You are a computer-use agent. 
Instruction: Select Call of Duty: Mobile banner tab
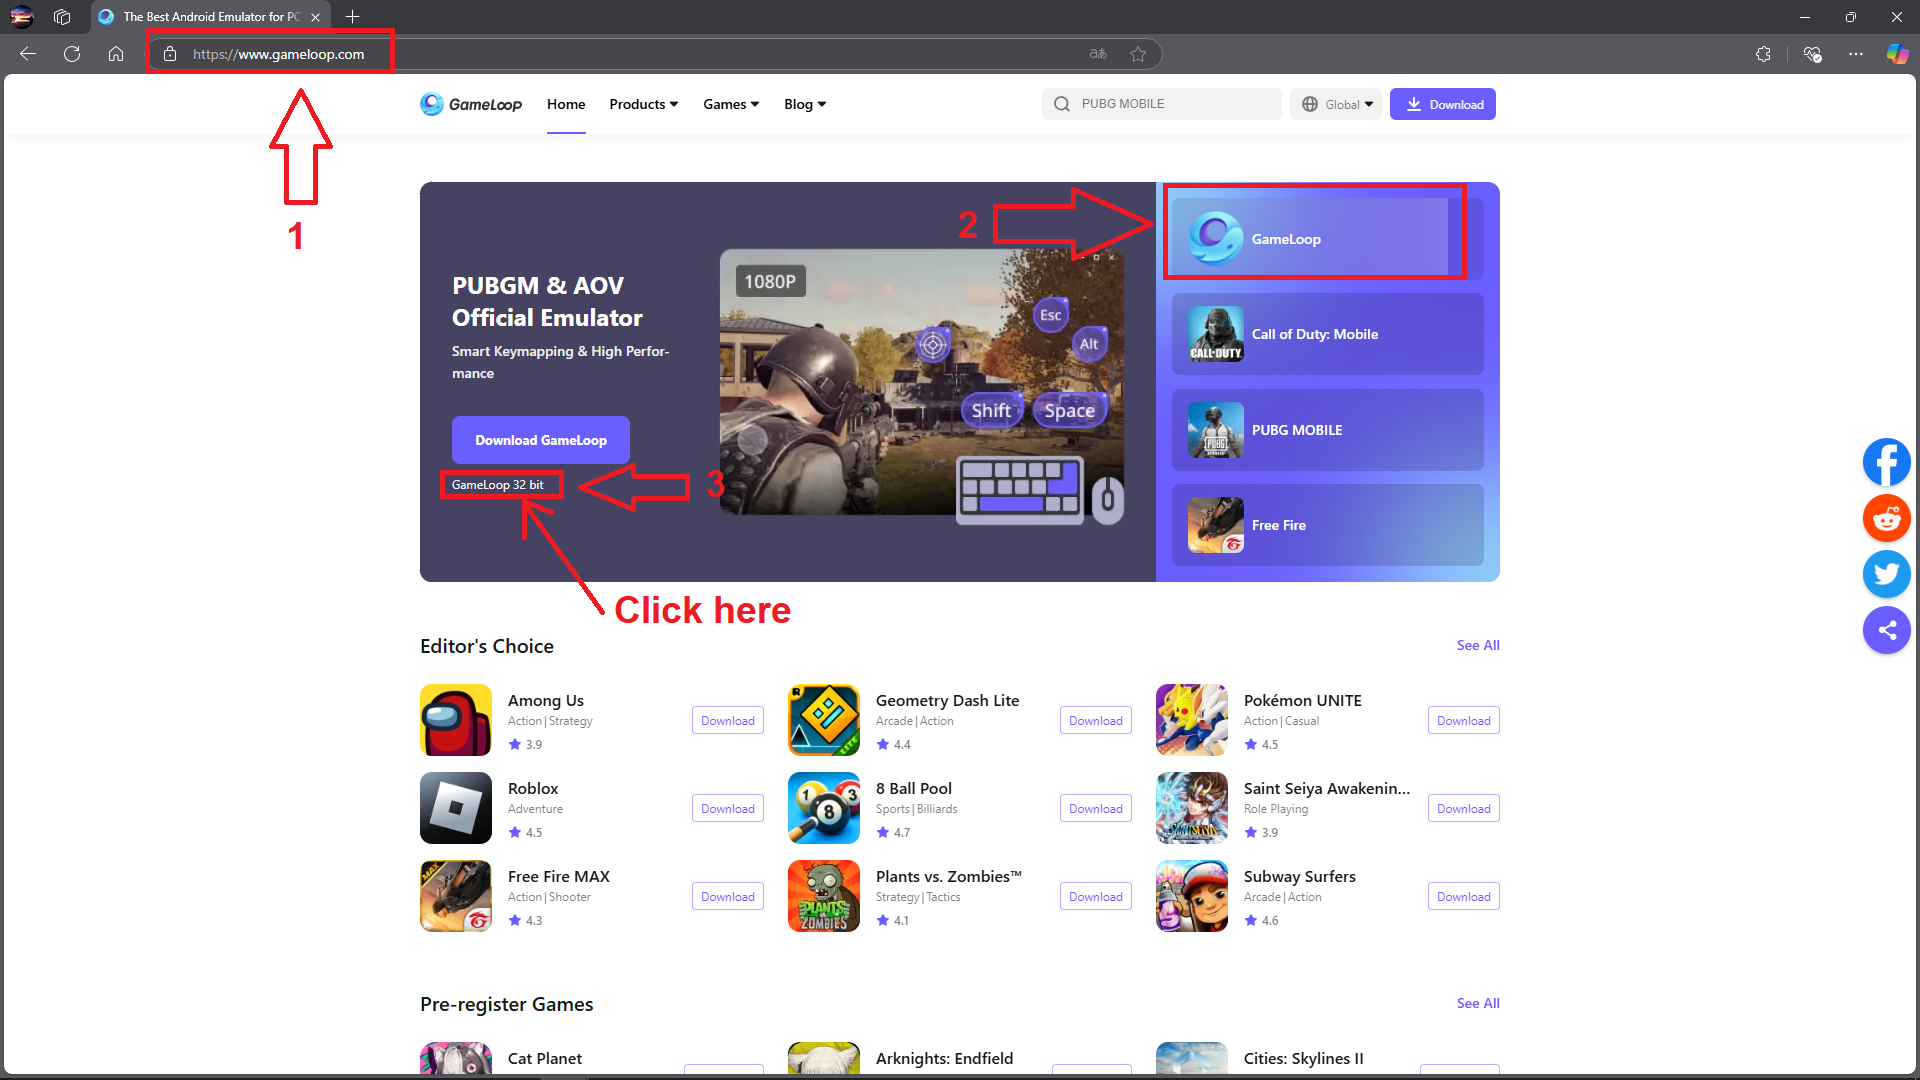coord(1327,334)
